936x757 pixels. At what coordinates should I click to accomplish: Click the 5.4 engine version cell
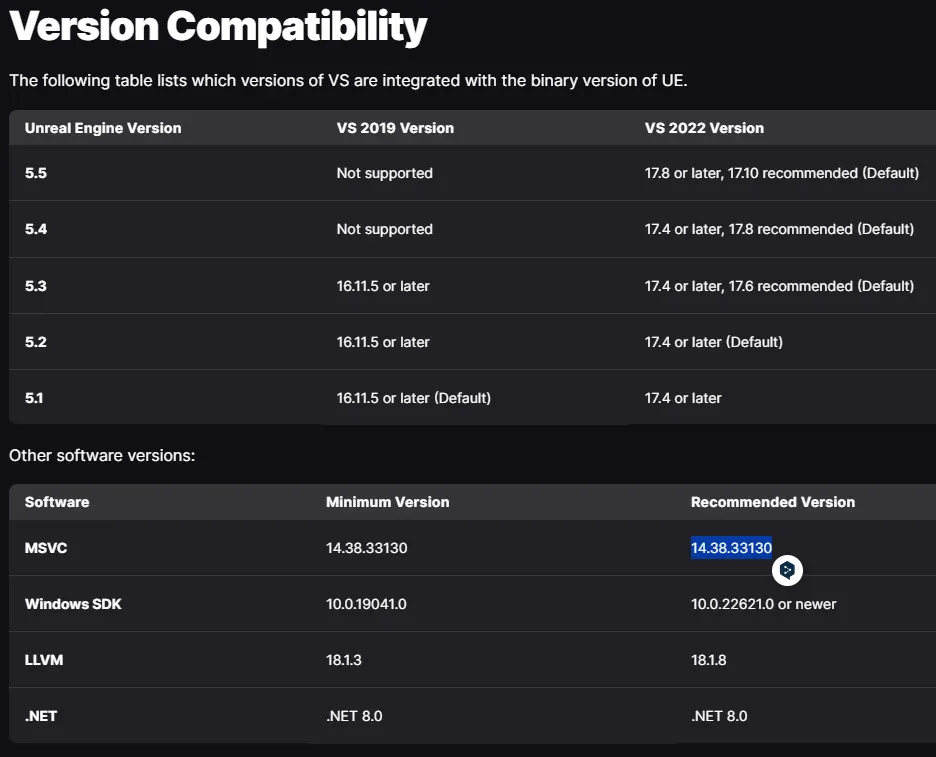tap(36, 229)
